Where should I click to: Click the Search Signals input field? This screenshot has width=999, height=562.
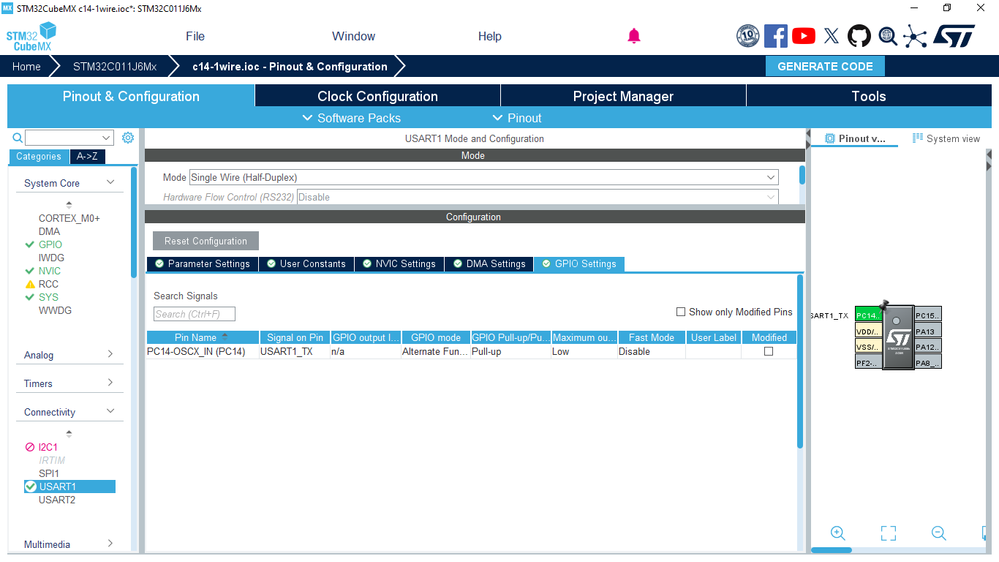(194, 314)
